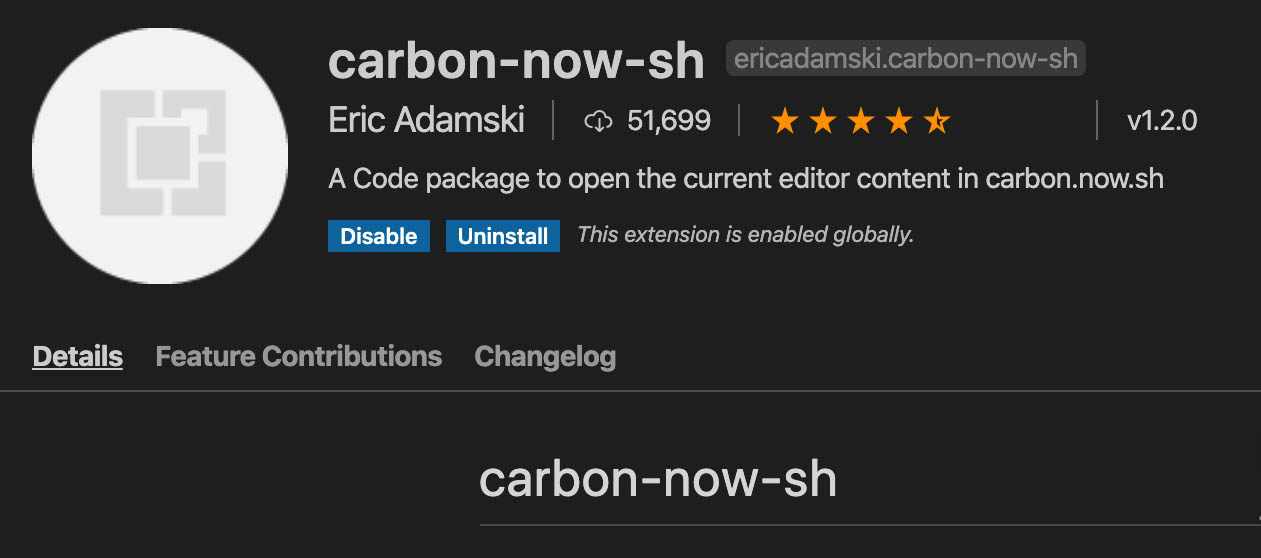Click the half-filled fifth rating star
Screen dimensions: 1261x558
click(x=936, y=122)
